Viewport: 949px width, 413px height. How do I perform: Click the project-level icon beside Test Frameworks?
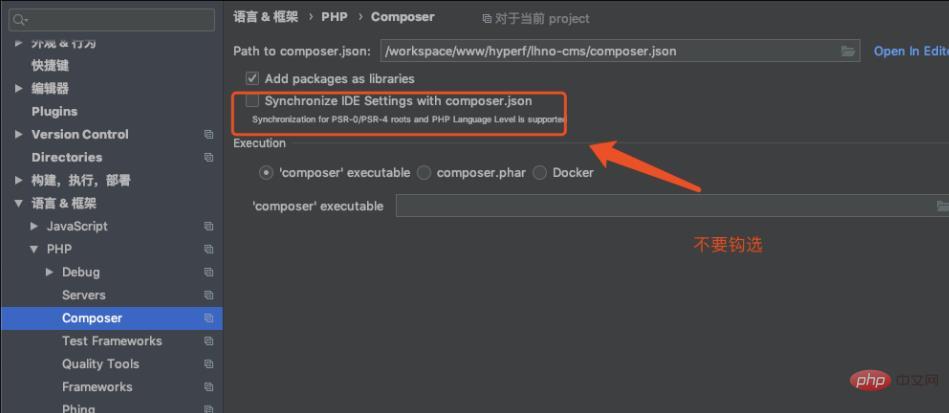209,341
